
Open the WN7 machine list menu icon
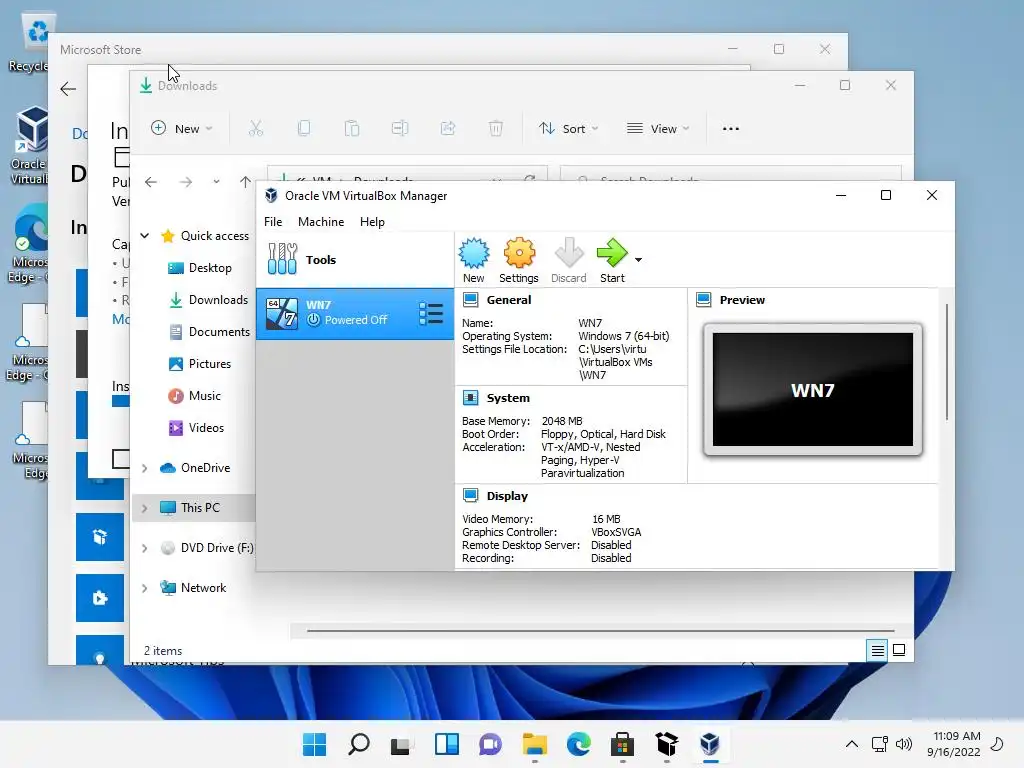coord(431,313)
